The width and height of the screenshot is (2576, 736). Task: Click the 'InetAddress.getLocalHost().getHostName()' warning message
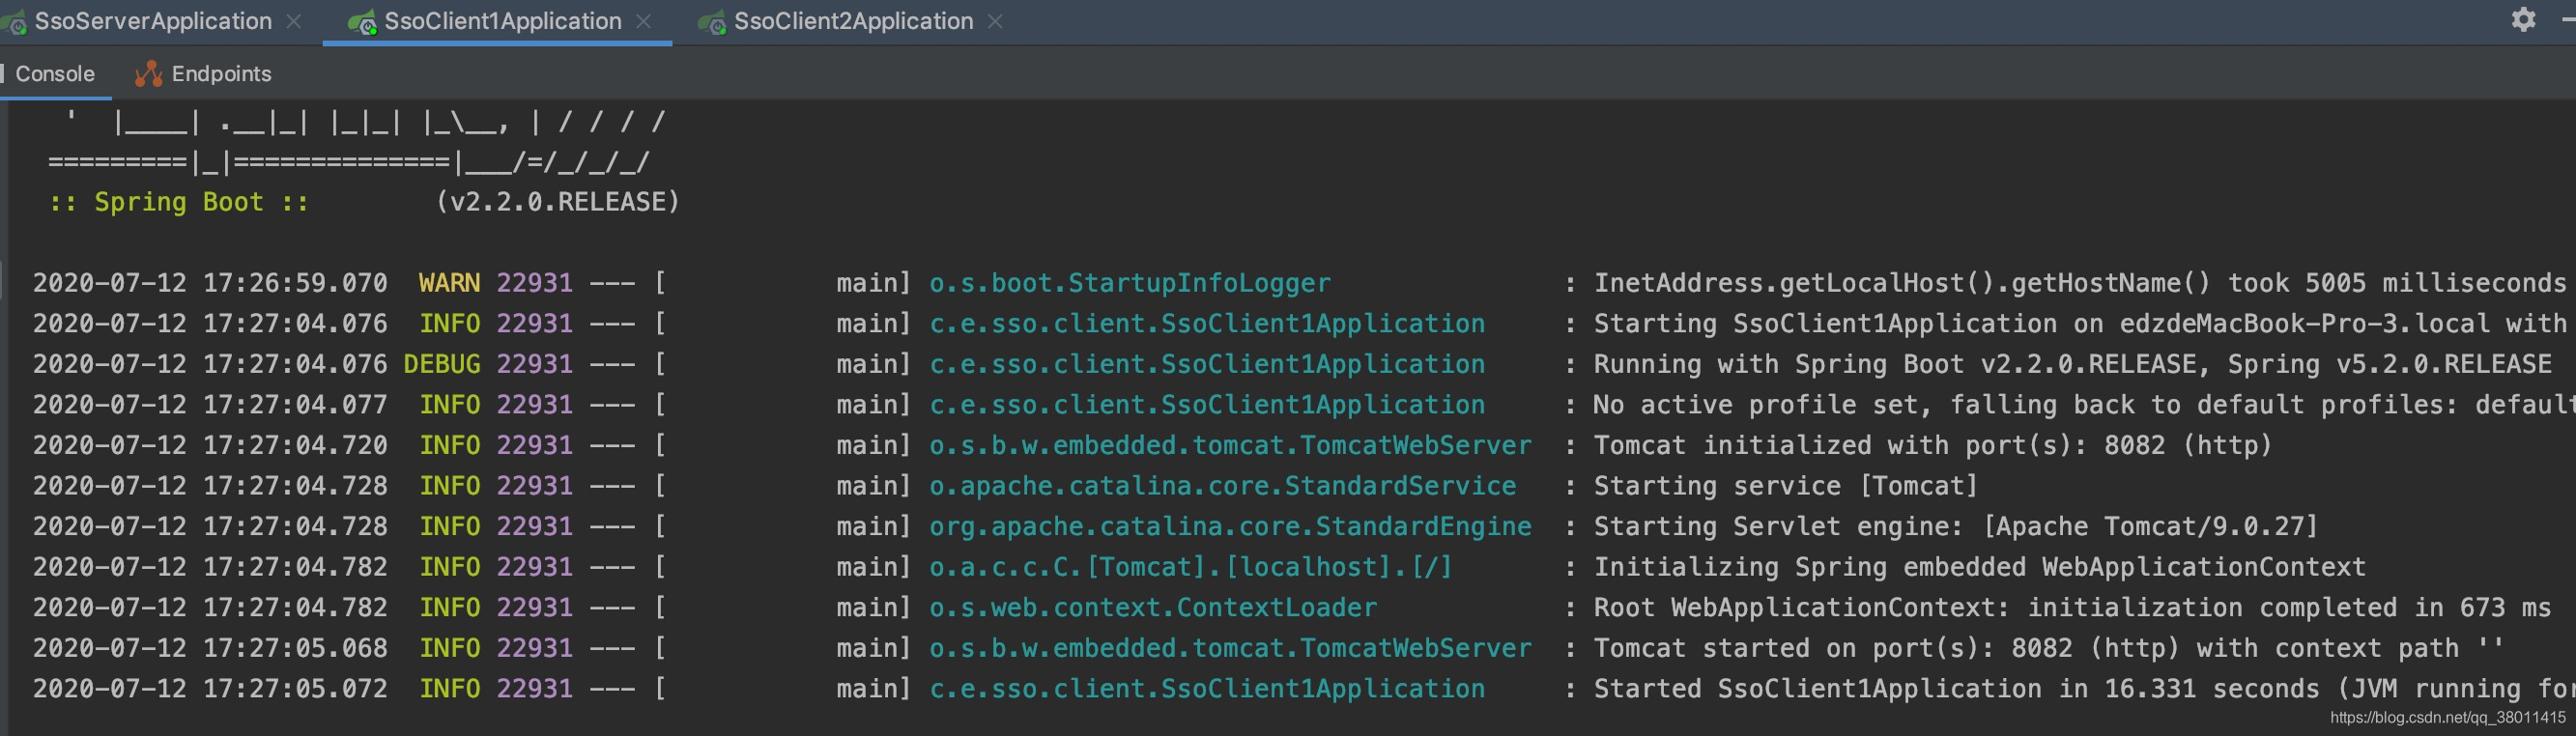point(2080,283)
